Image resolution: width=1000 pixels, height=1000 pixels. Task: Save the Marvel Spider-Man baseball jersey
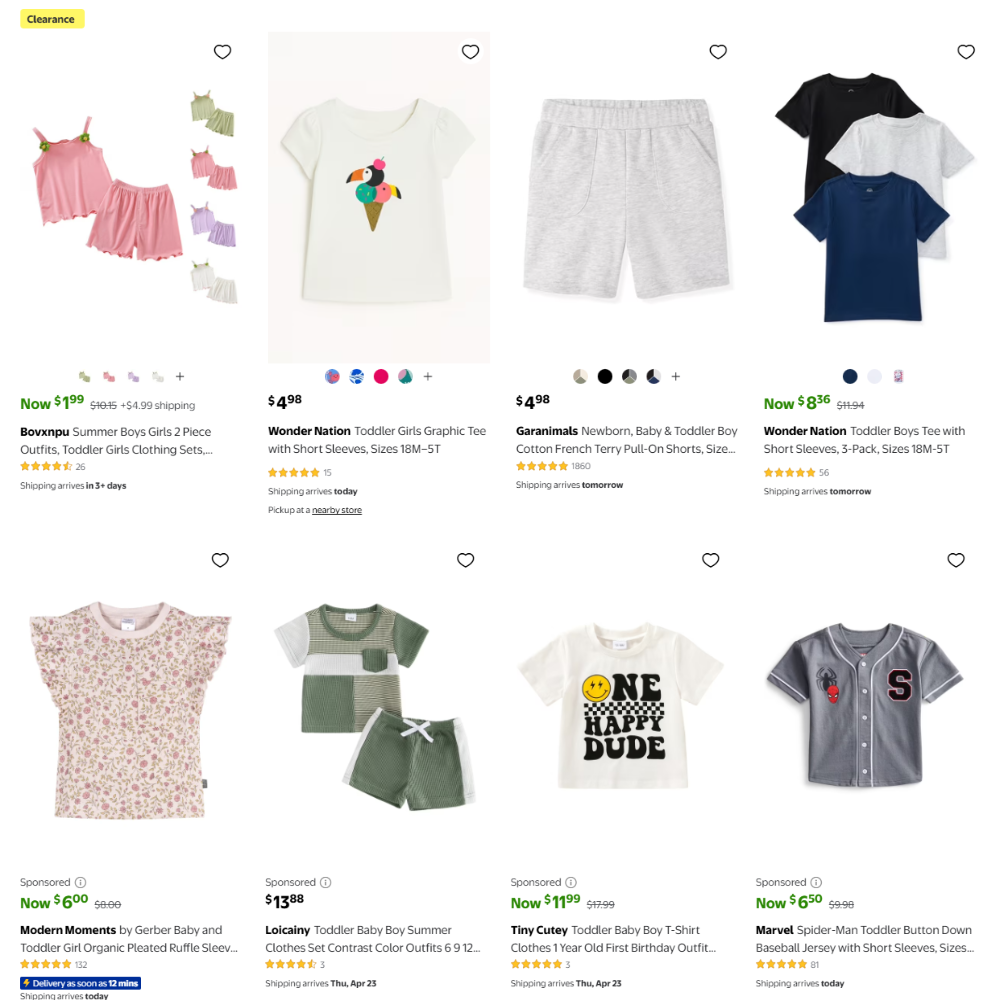pos(955,560)
